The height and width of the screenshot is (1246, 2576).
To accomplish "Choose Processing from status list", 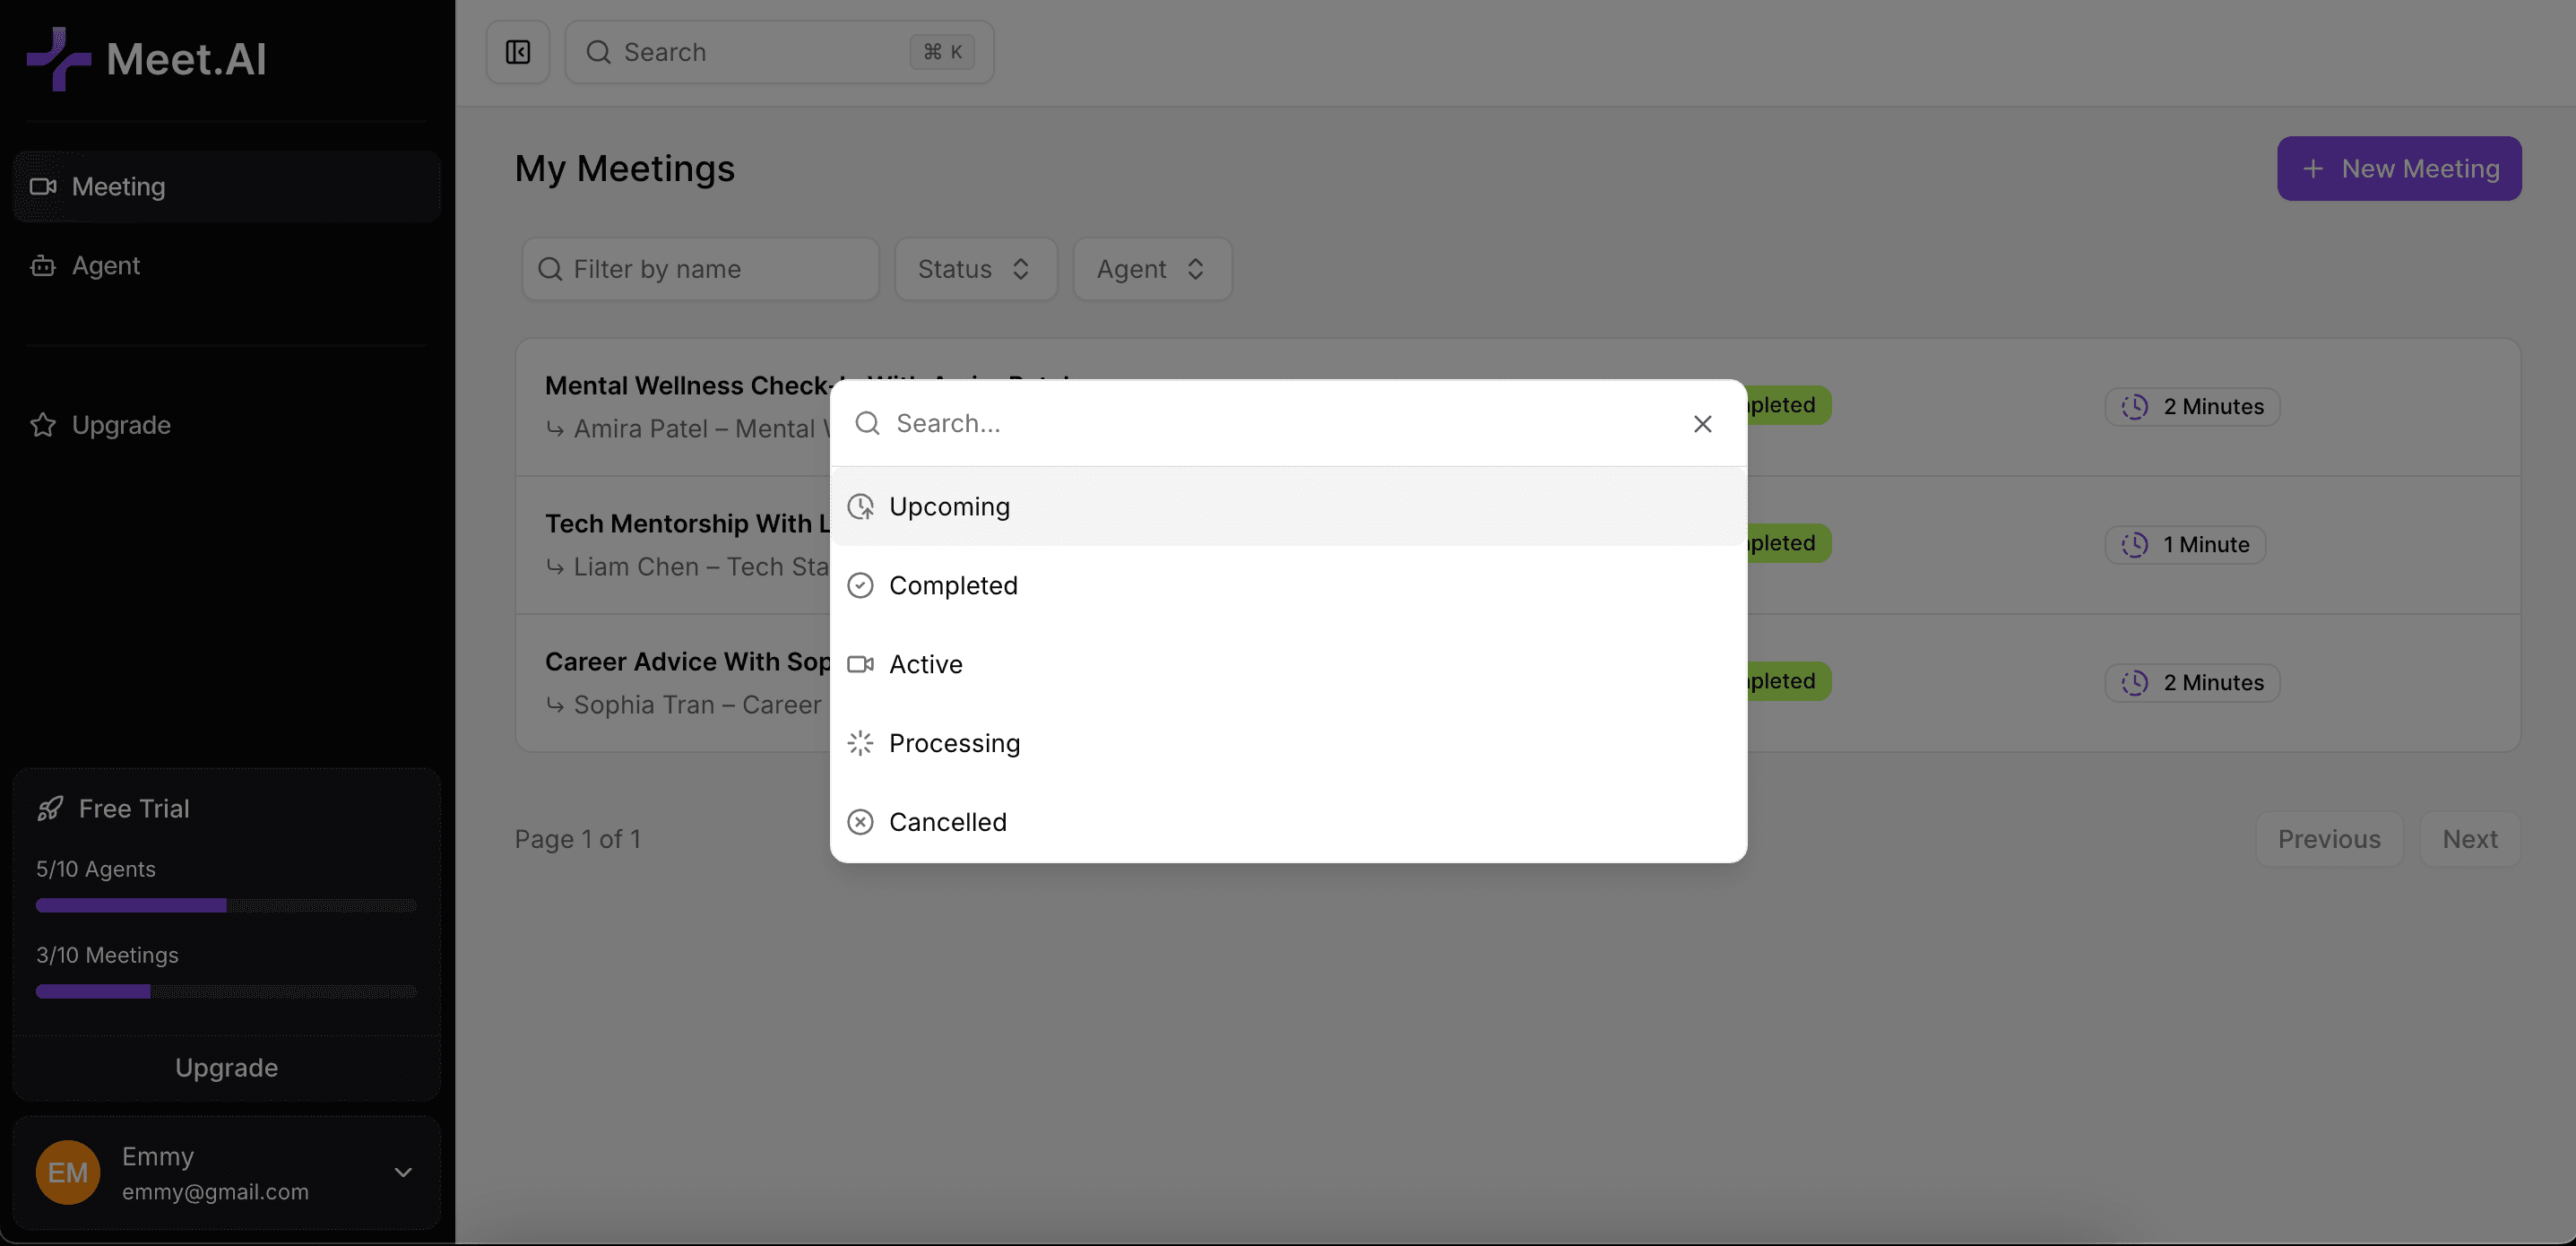I will (x=954, y=743).
